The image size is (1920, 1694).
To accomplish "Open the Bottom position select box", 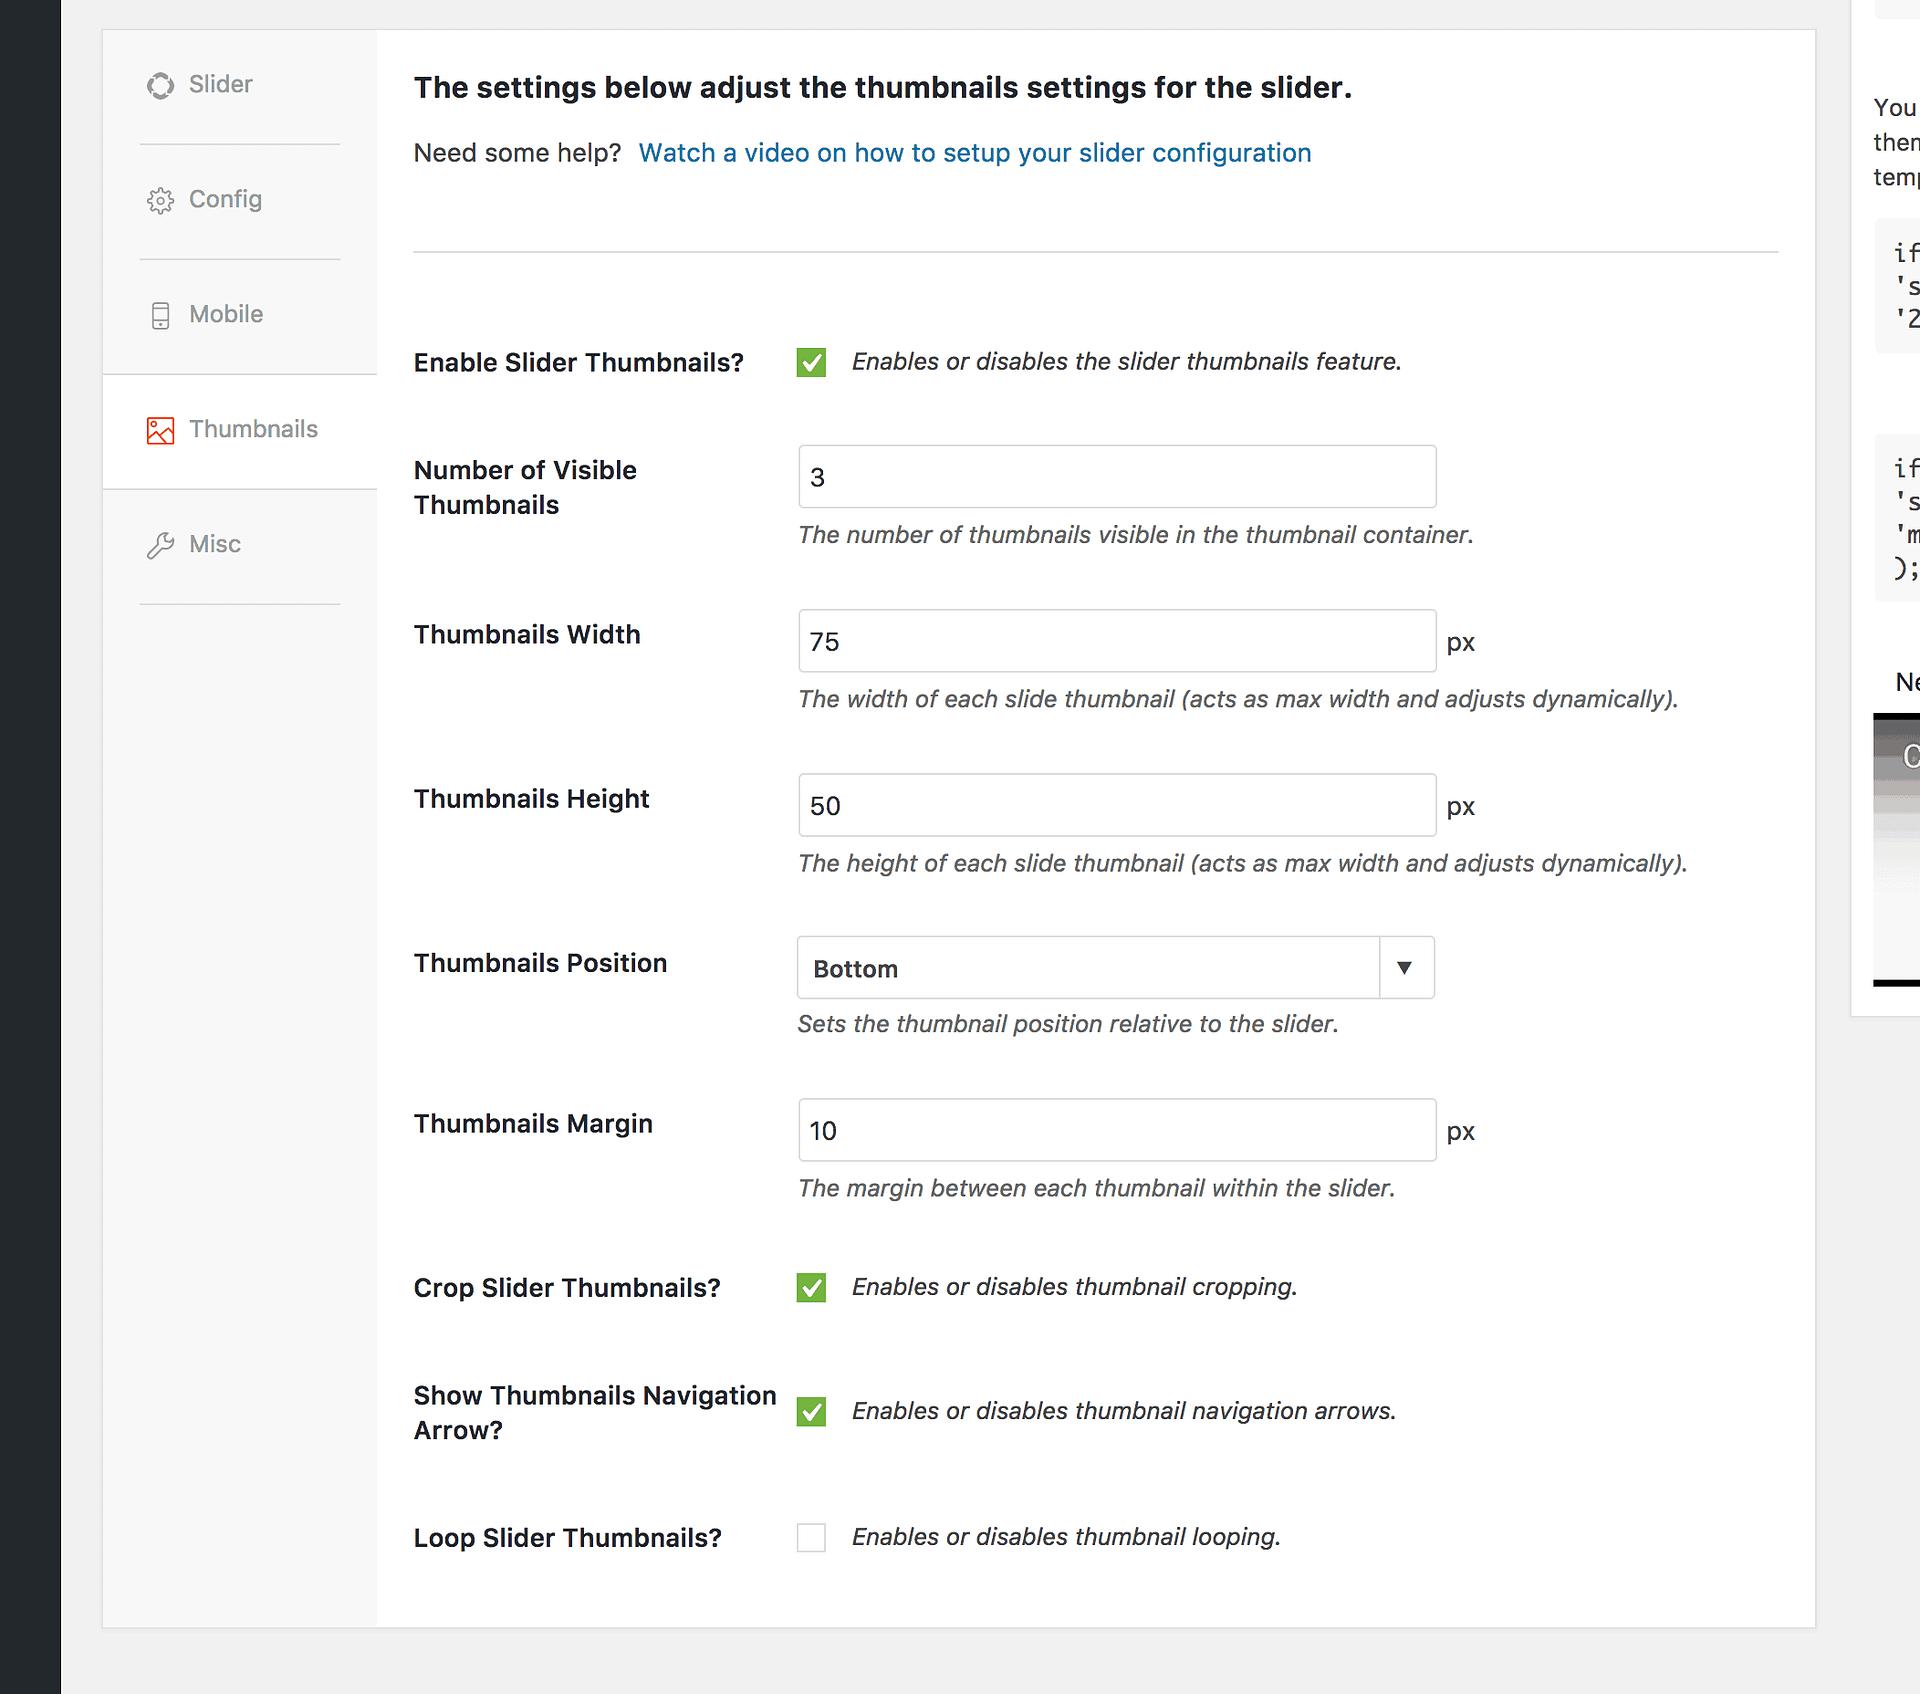I will 1088,967.
